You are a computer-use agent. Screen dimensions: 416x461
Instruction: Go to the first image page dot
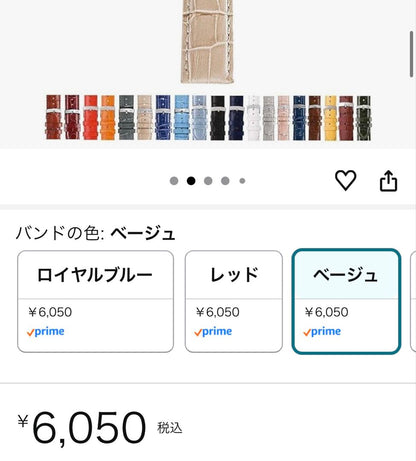click(174, 181)
